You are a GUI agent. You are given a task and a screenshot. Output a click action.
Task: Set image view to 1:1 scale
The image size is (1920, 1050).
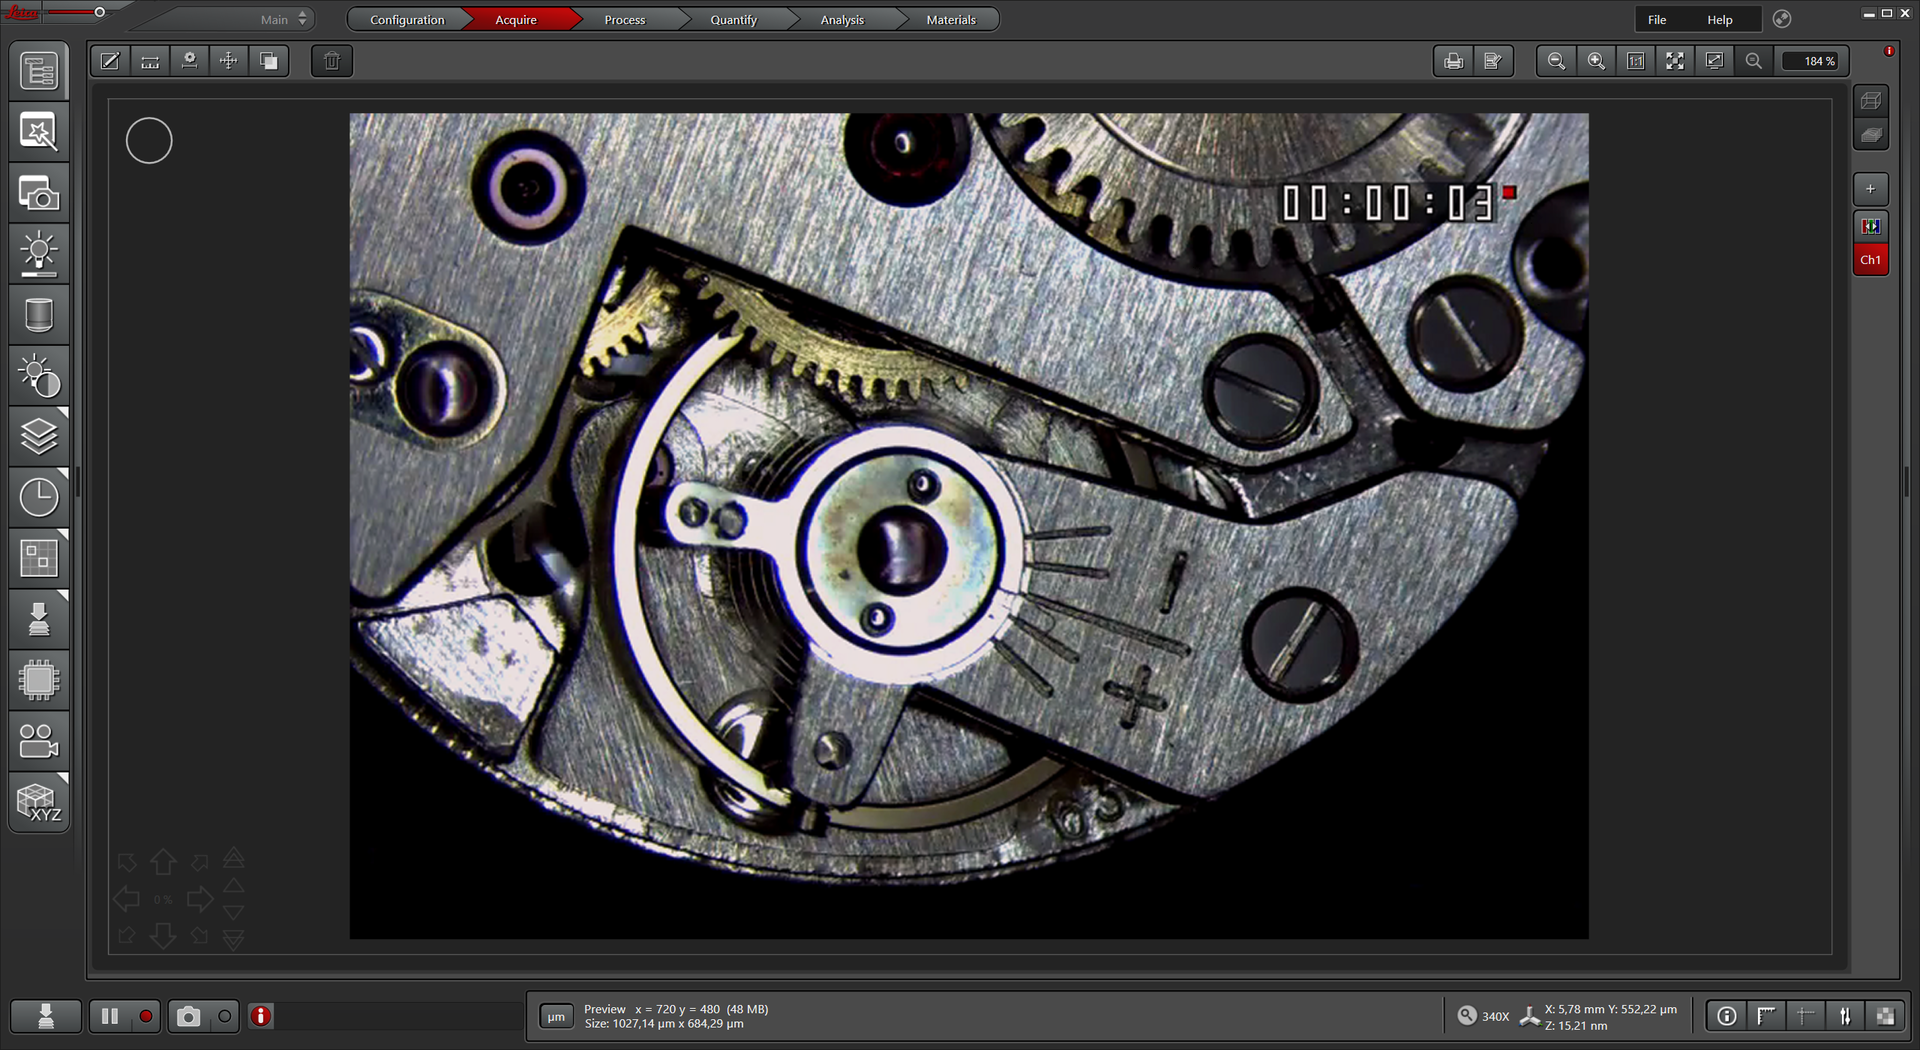1635,60
